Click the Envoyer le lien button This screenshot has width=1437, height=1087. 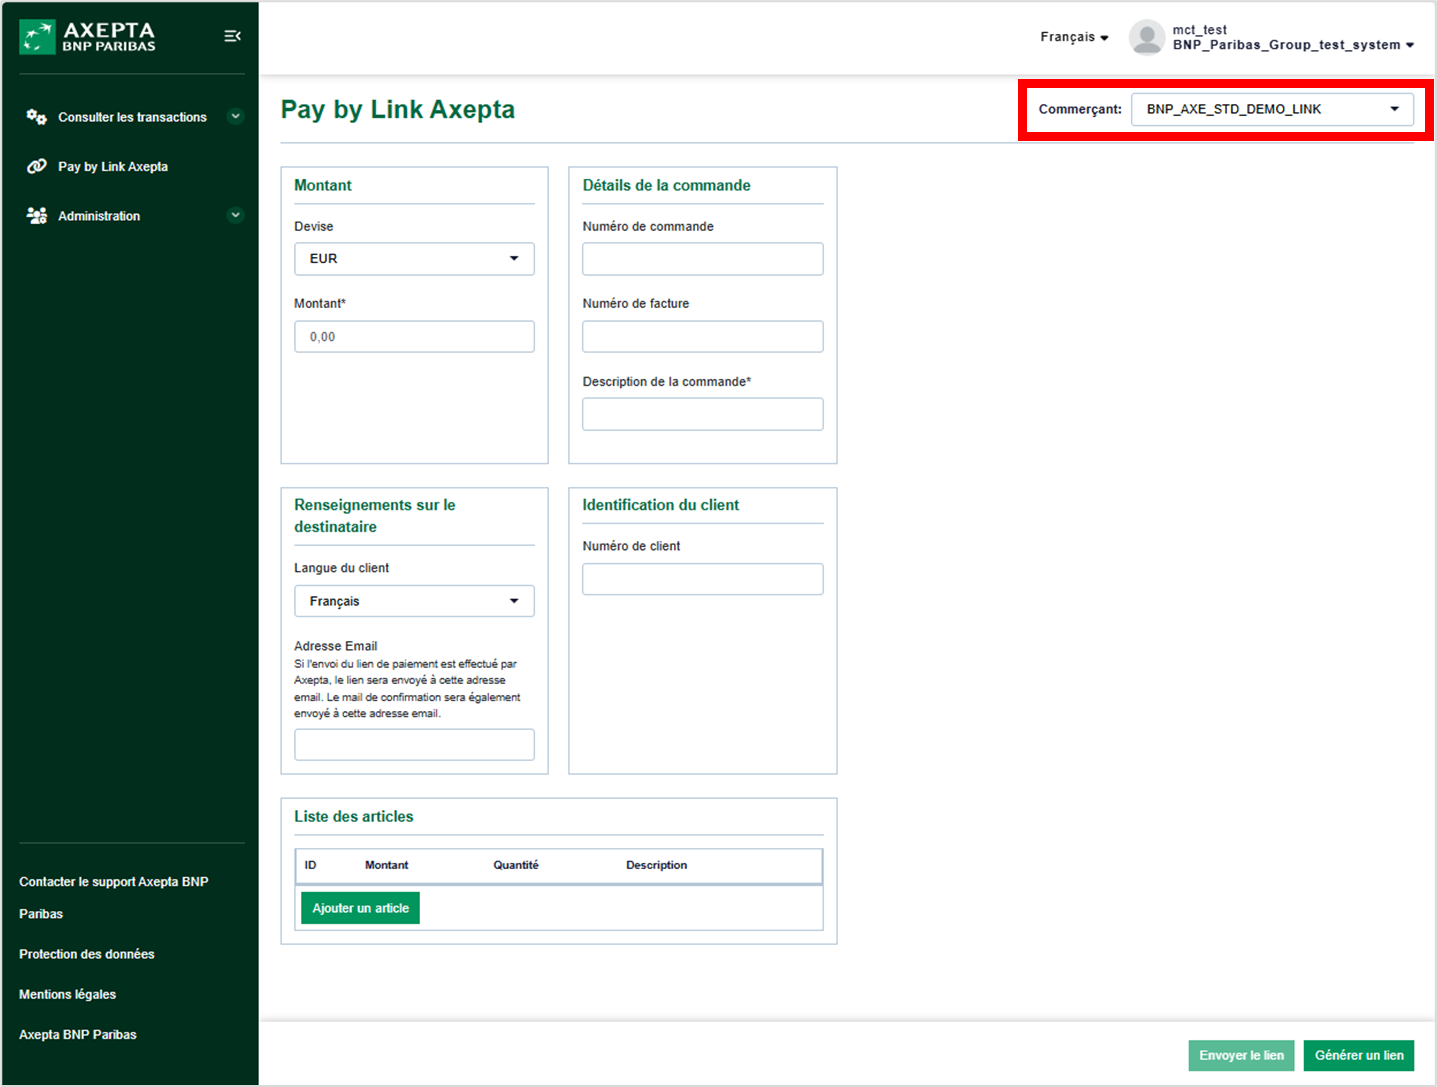(x=1241, y=1055)
